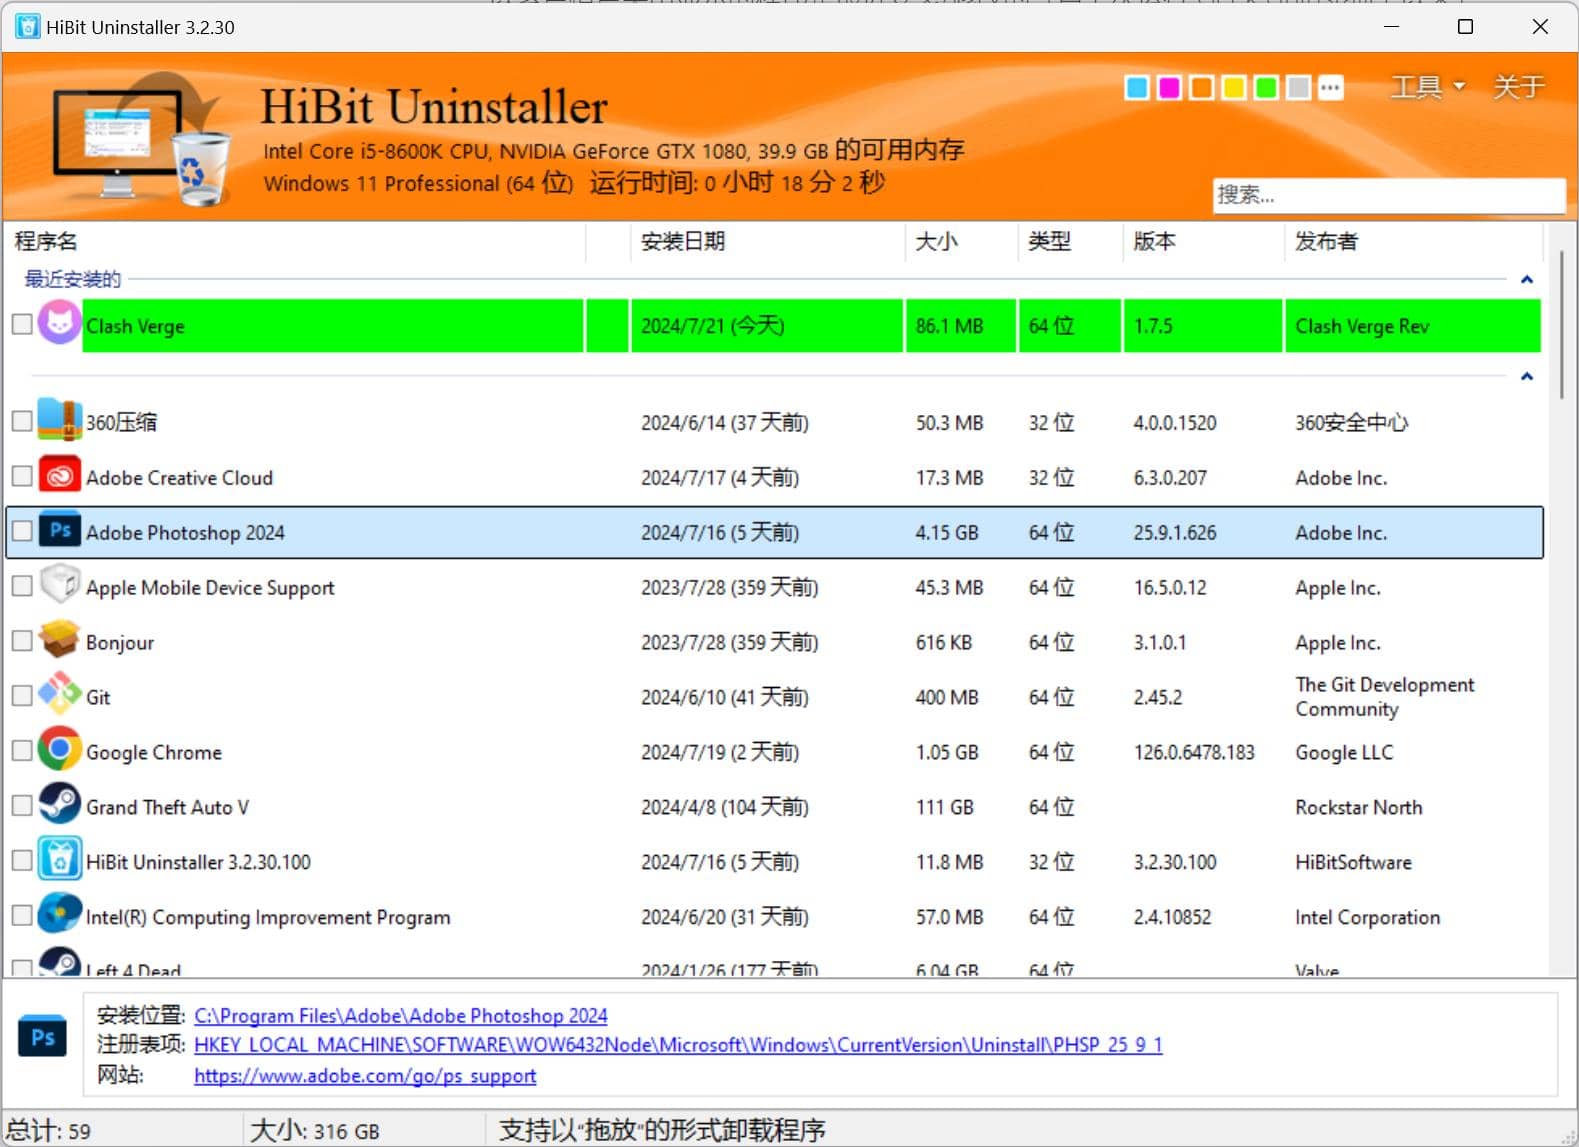
Task: Sort by 类型 column header
Action: [1070, 241]
